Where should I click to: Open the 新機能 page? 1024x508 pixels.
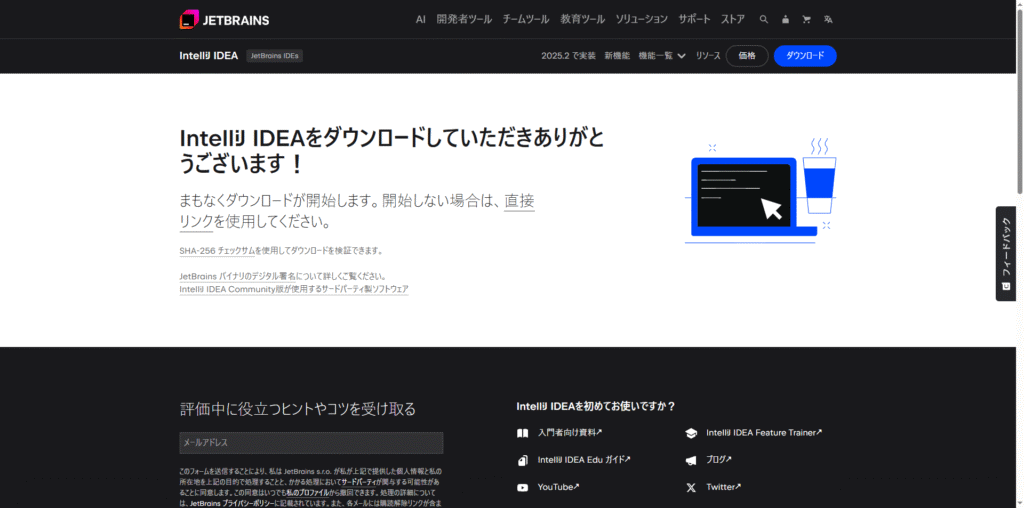[617, 56]
